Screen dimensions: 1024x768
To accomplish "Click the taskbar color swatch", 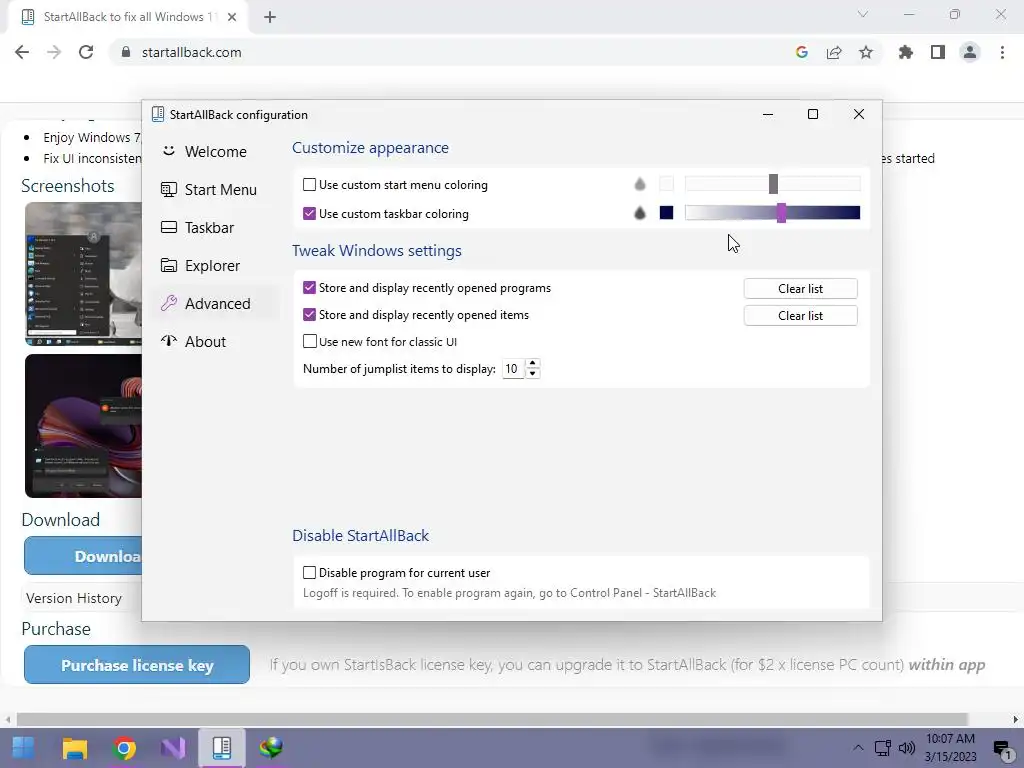I will (x=666, y=213).
